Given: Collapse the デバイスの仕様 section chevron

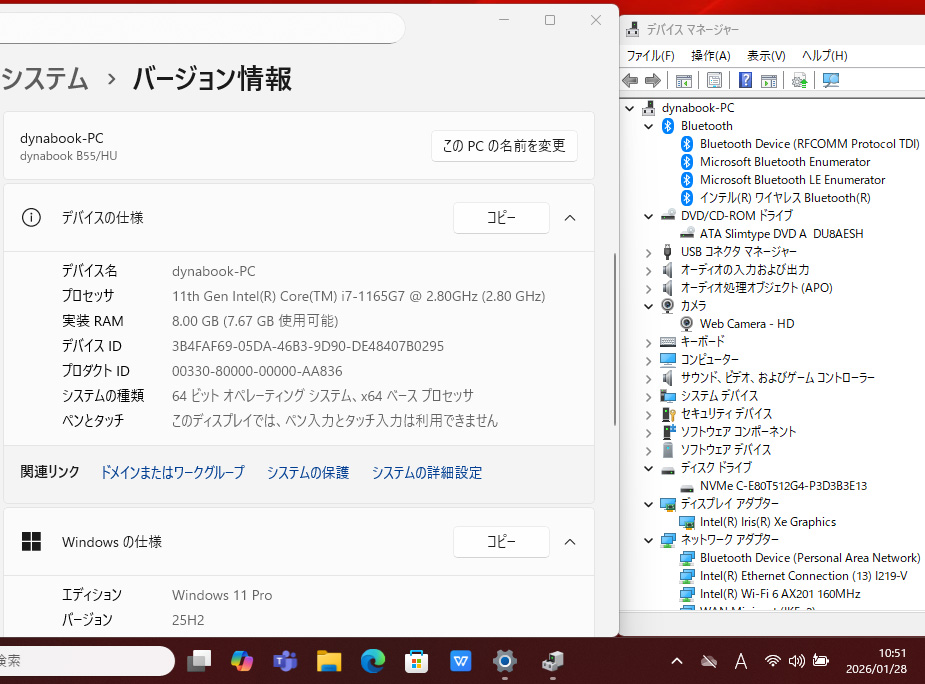Looking at the screenshot, I should pyautogui.click(x=570, y=218).
